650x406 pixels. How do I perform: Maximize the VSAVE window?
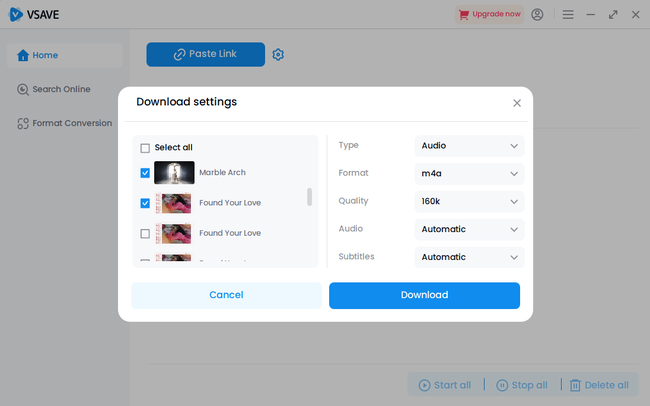click(x=613, y=15)
